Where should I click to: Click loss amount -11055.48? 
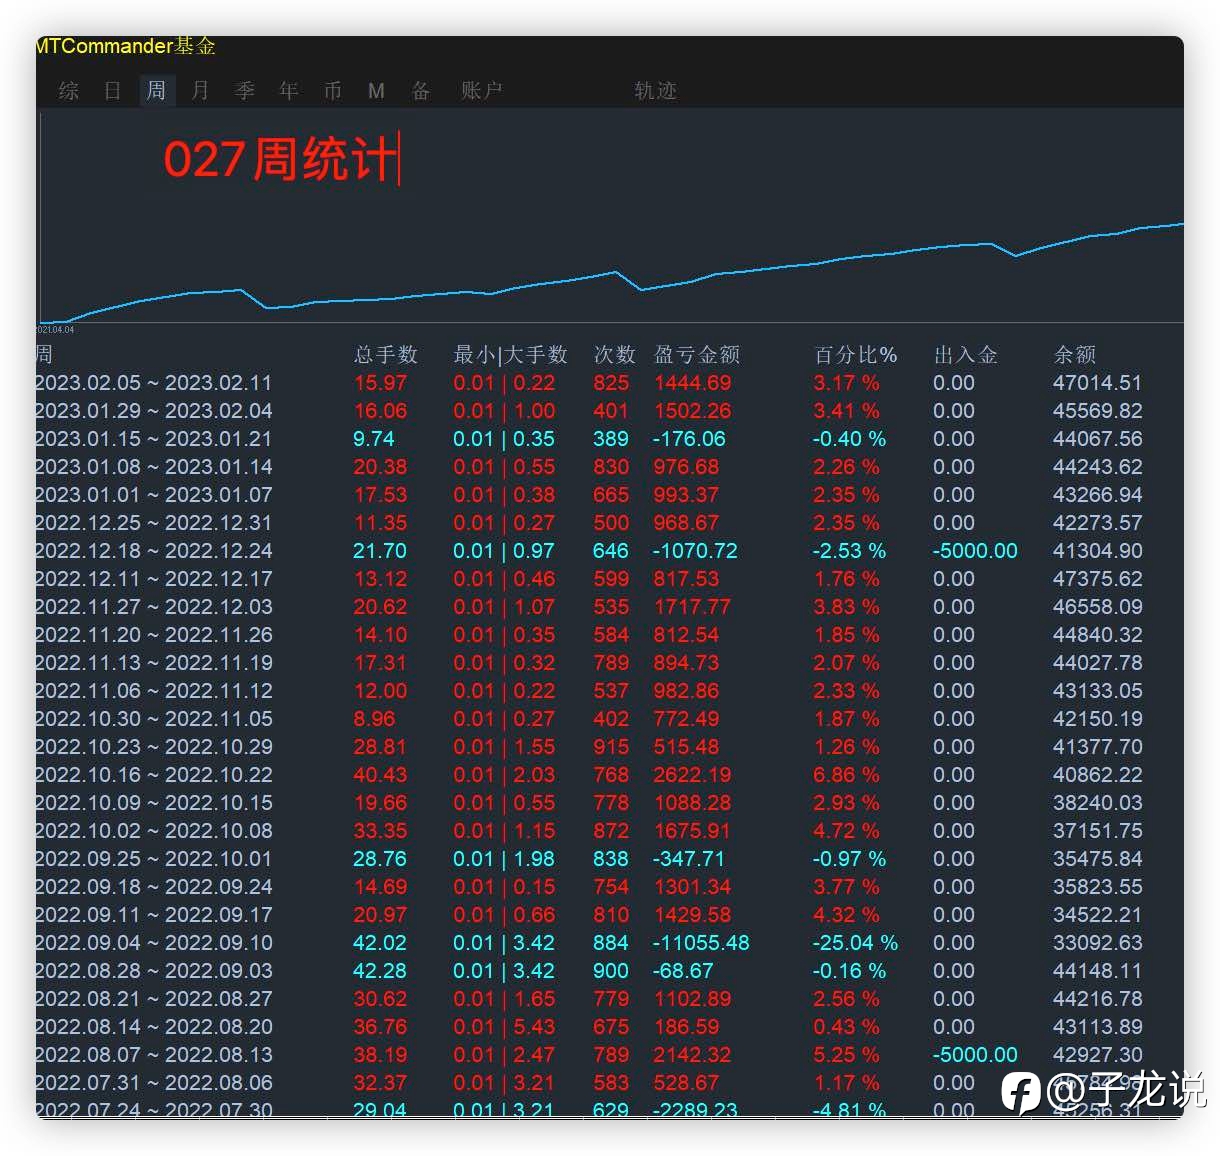click(701, 942)
